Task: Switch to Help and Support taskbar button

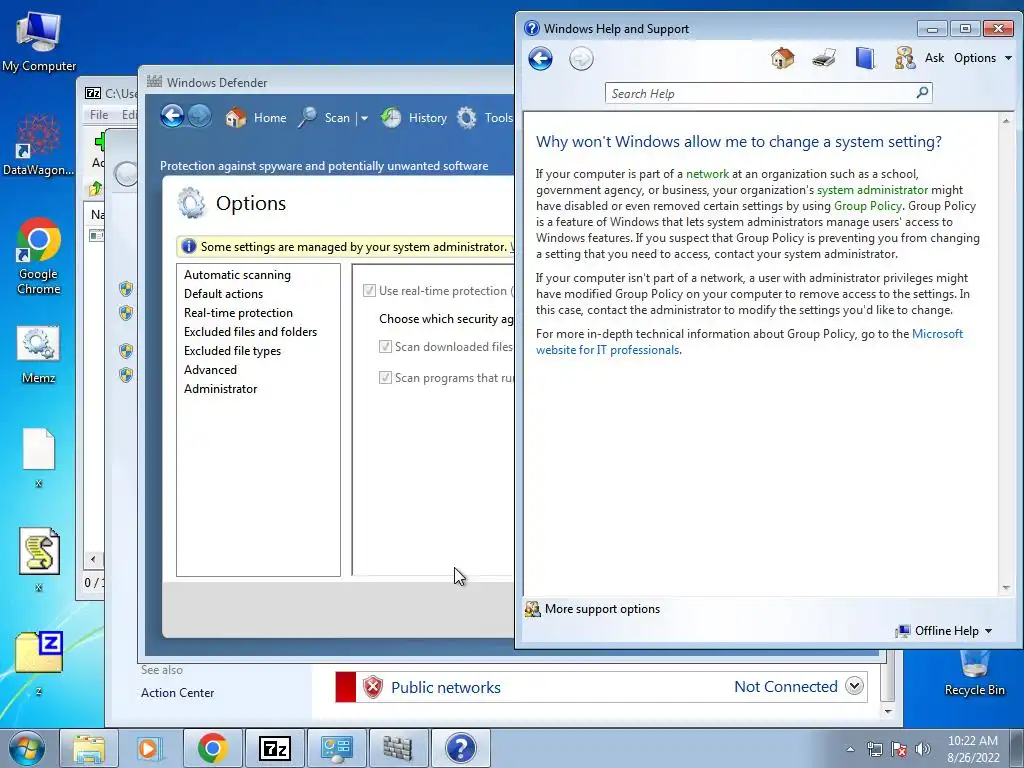Action: pyautogui.click(x=460, y=748)
